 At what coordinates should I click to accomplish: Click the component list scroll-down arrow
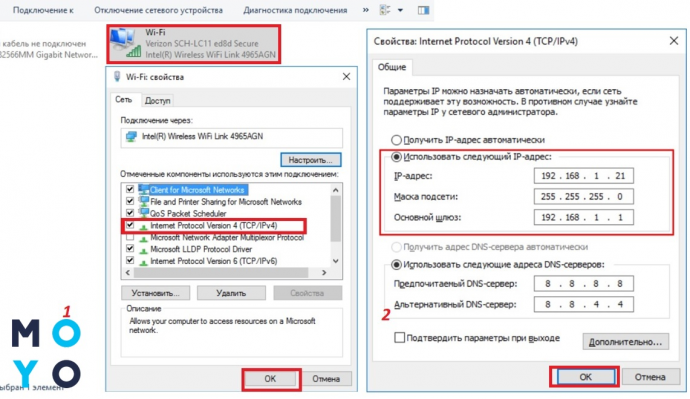point(336,261)
